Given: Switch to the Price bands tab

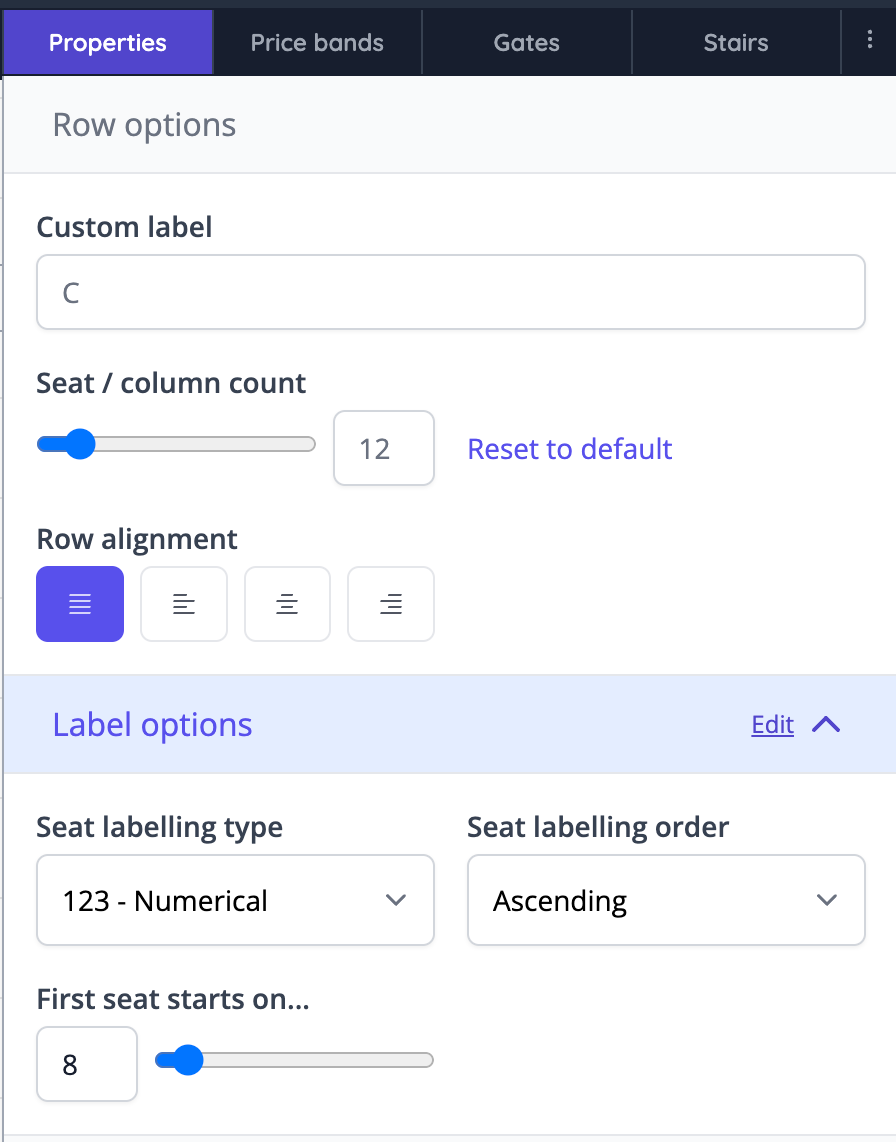Looking at the screenshot, I should tap(317, 43).
